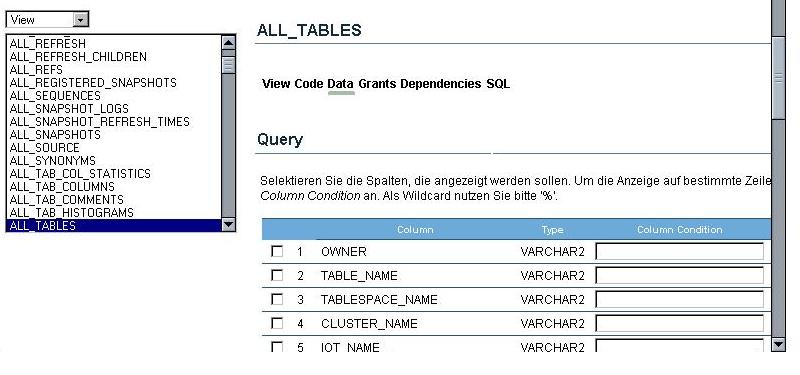
Task: Click the main page scroll down arrow
Action: (778, 344)
